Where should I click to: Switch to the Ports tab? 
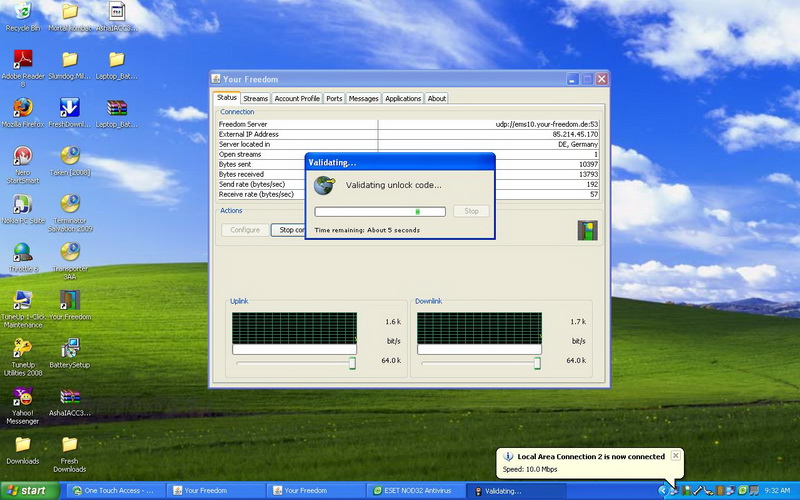334,98
